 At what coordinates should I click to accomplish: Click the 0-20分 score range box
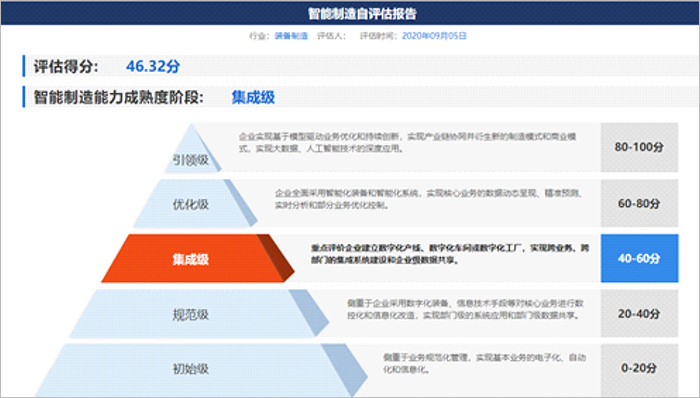(x=639, y=369)
